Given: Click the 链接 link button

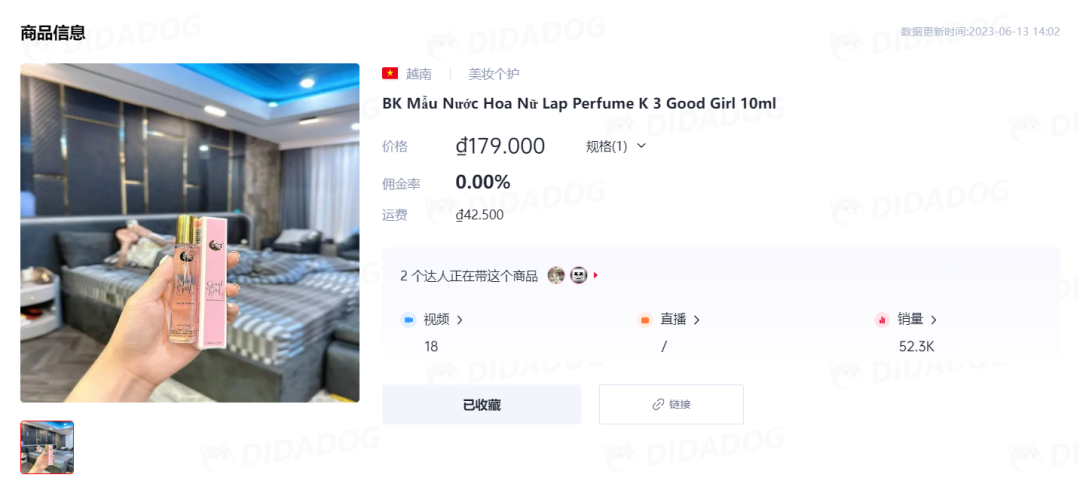Looking at the screenshot, I should pyautogui.click(x=672, y=404).
